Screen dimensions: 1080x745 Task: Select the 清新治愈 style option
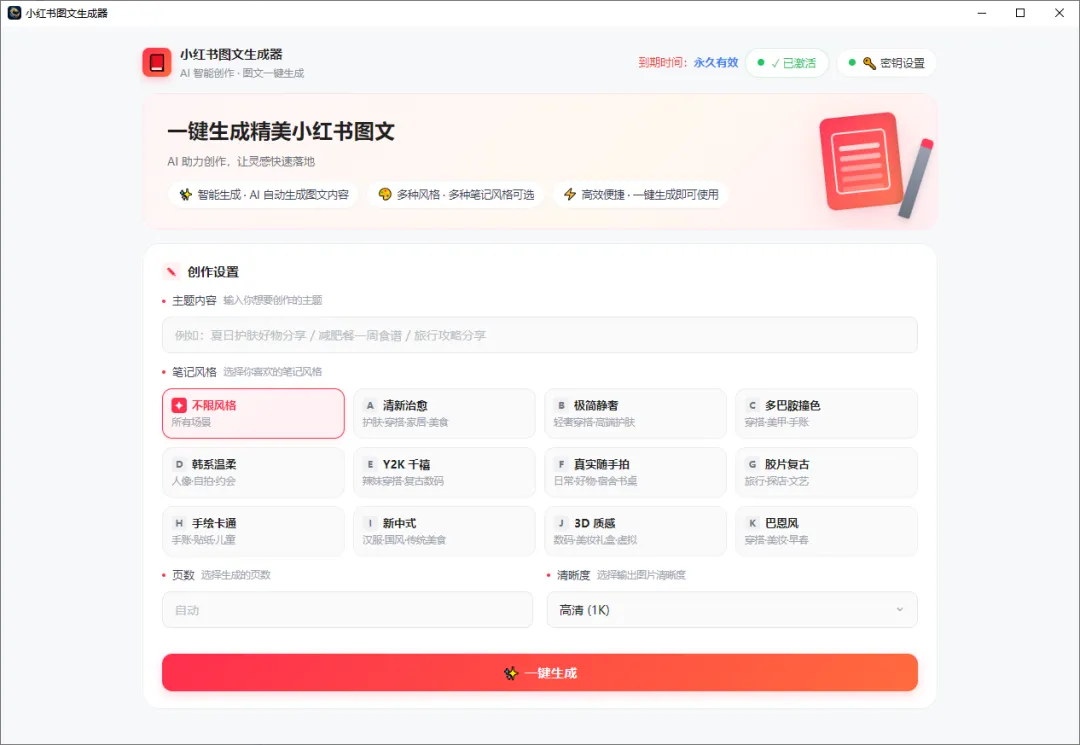click(x=444, y=413)
